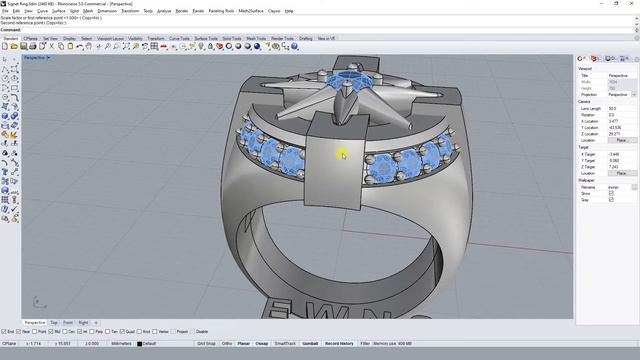Click Place button for Camera location
Image resolution: width=640 pixels, height=360 pixels.
[x=622, y=140]
